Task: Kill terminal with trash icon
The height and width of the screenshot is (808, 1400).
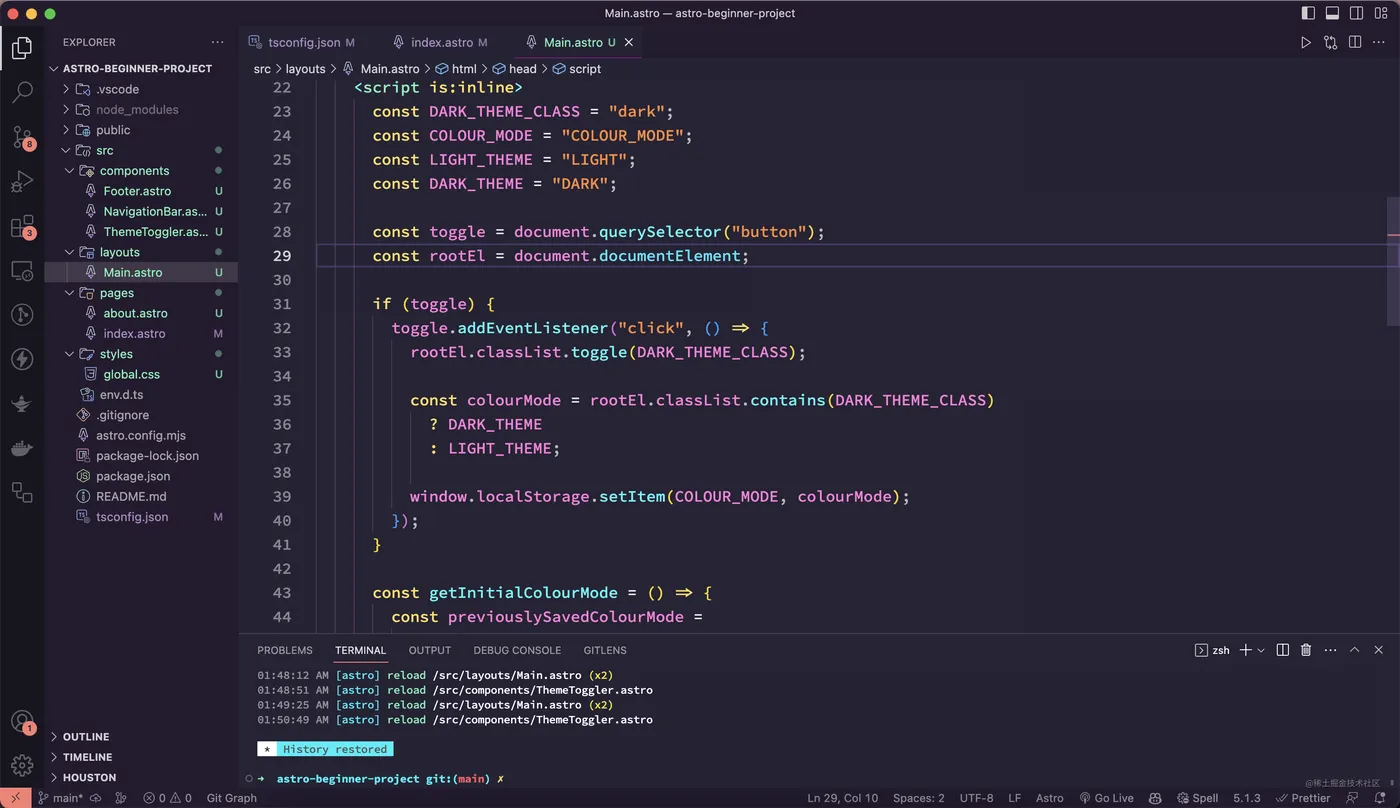Action: point(1306,650)
